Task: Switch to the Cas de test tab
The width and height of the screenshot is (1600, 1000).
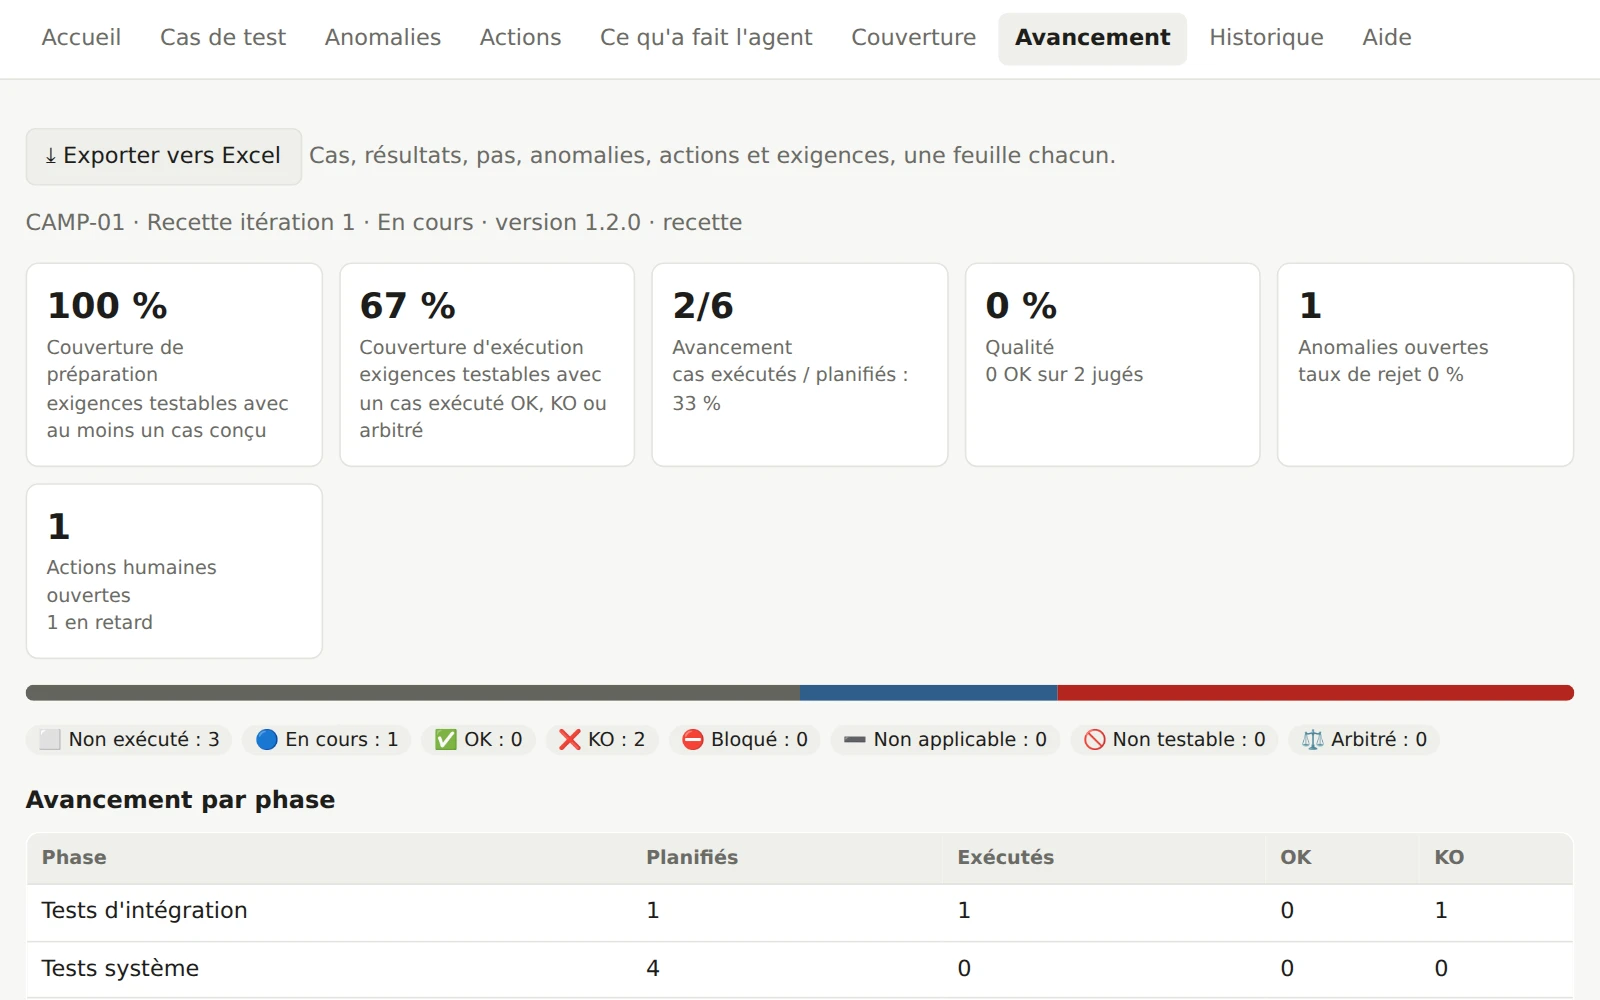Action: [223, 38]
